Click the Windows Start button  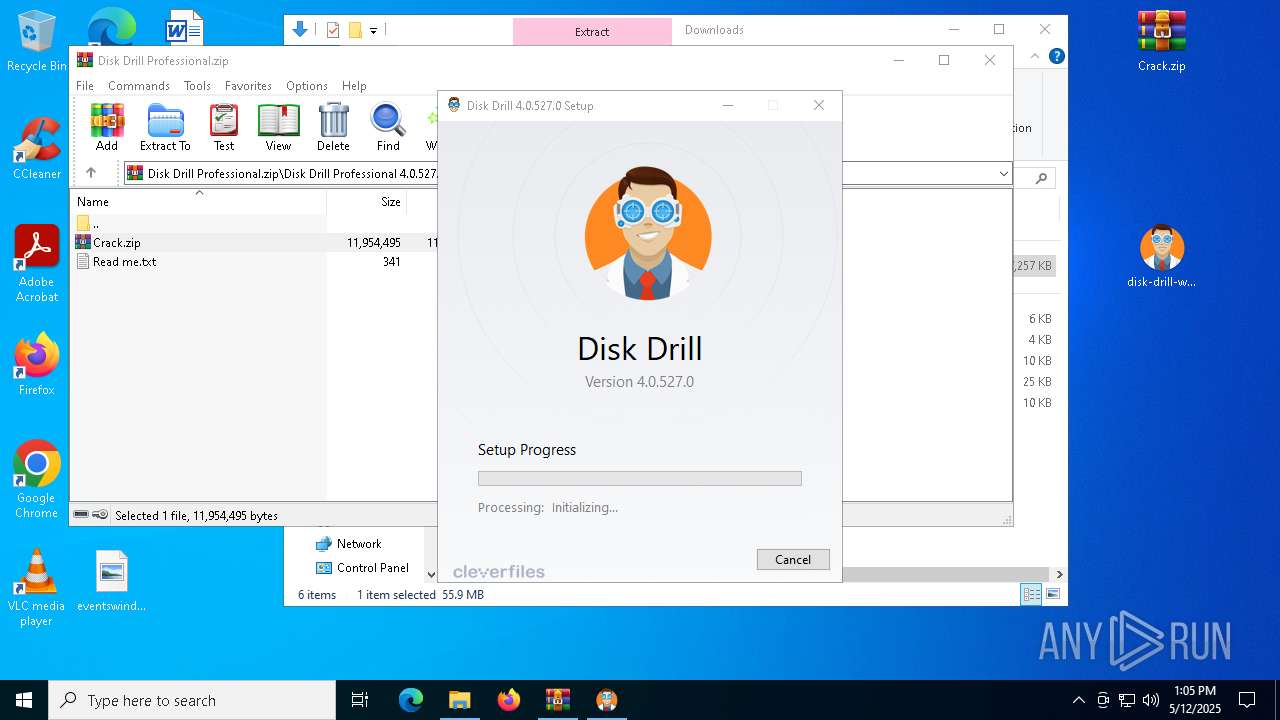click(x=24, y=700)
